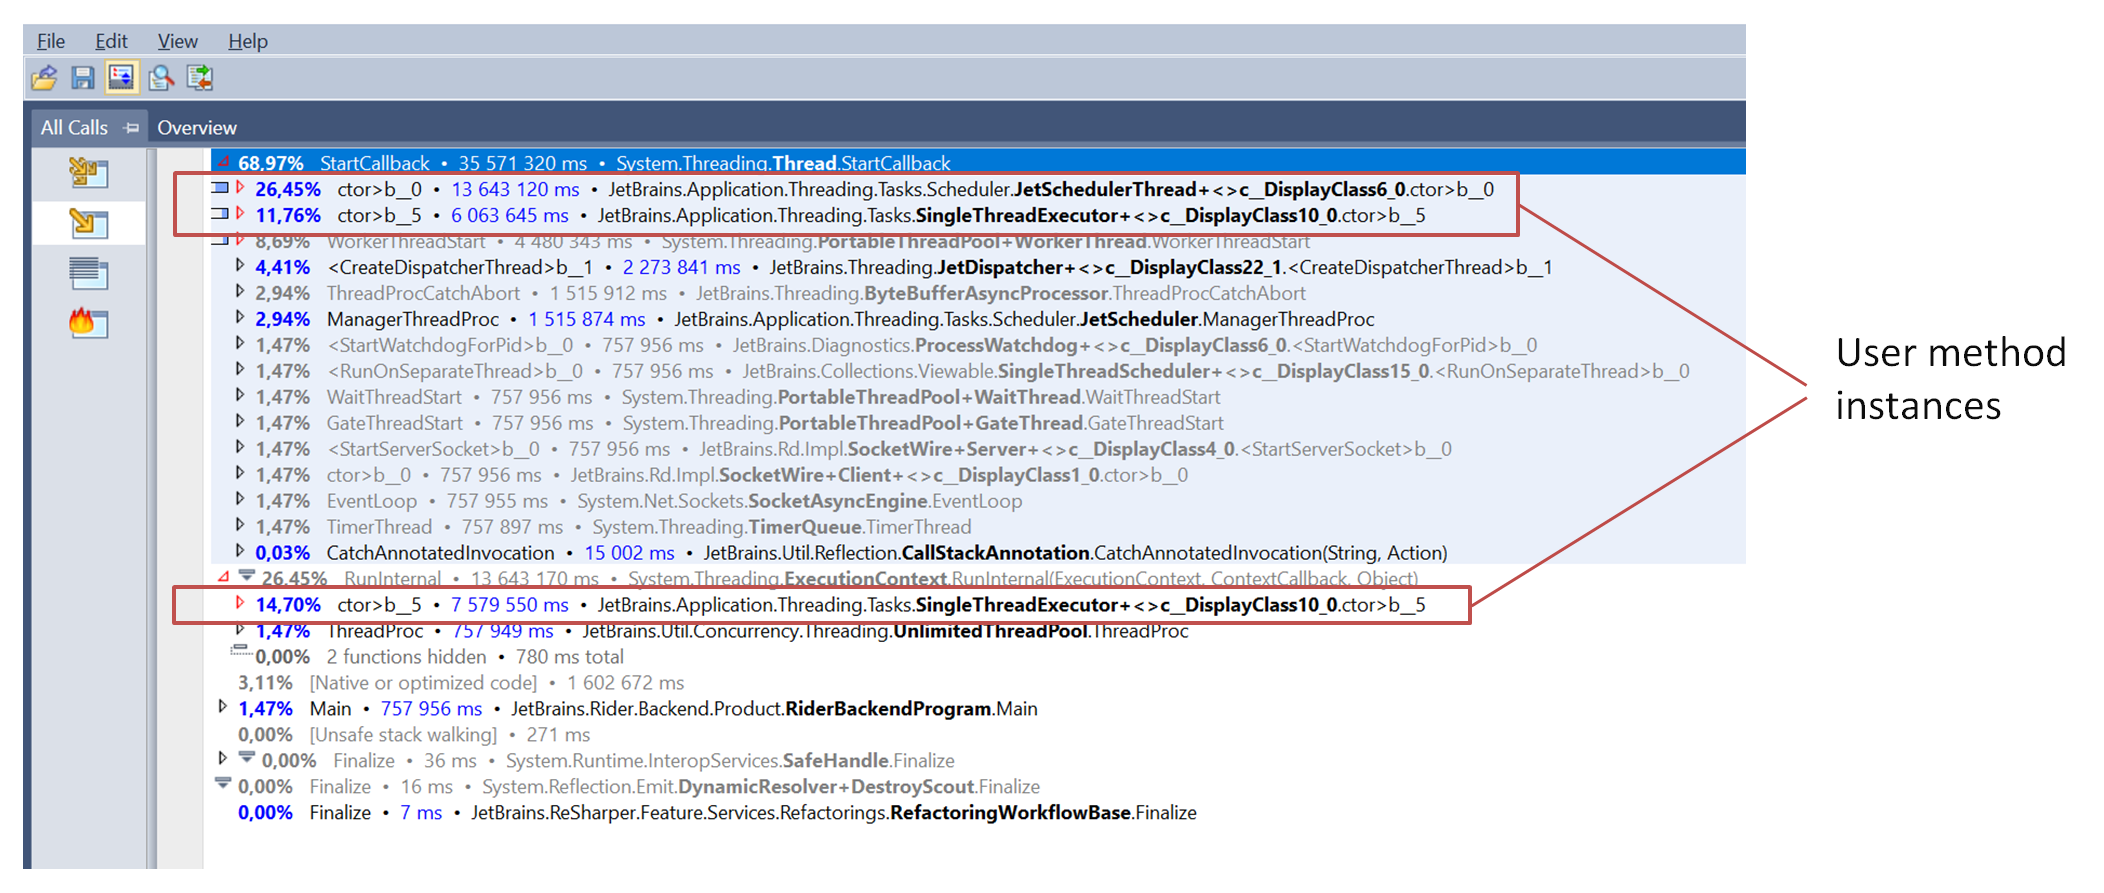Select the single-arrow call tree sidebar icon
The height and width of the screenshot is (893, 2104).
tap(88, 223)
